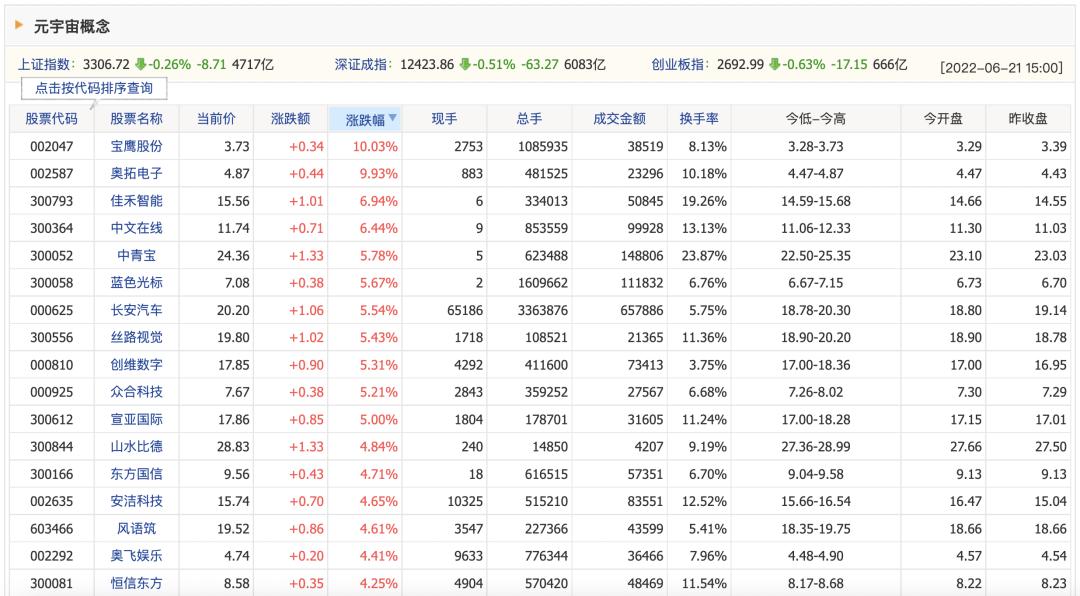Viewport: 1080px width, 596px height.
Task: Select stock code 002047
Action: coord(52,146)
